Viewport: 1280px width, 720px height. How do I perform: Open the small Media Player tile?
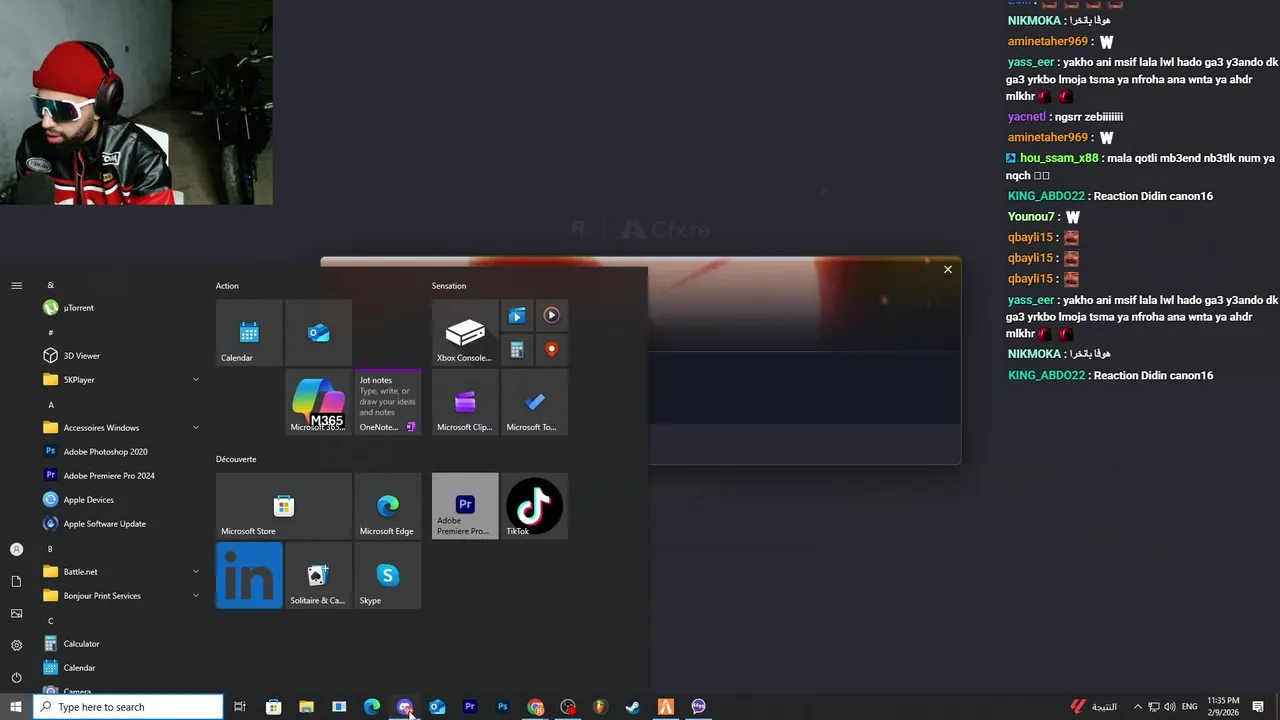tap(551, 316)
